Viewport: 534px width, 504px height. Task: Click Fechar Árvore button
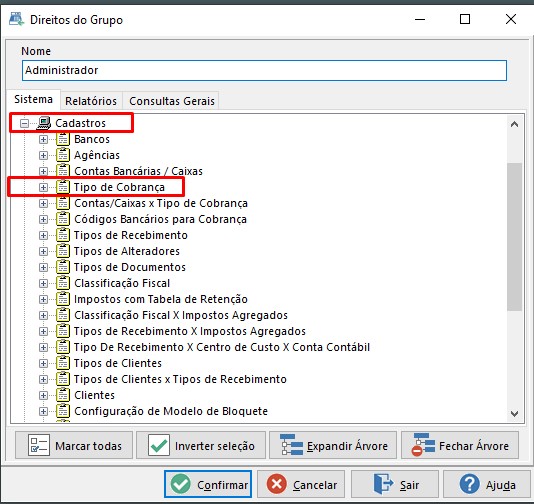(x=460, y=445)
